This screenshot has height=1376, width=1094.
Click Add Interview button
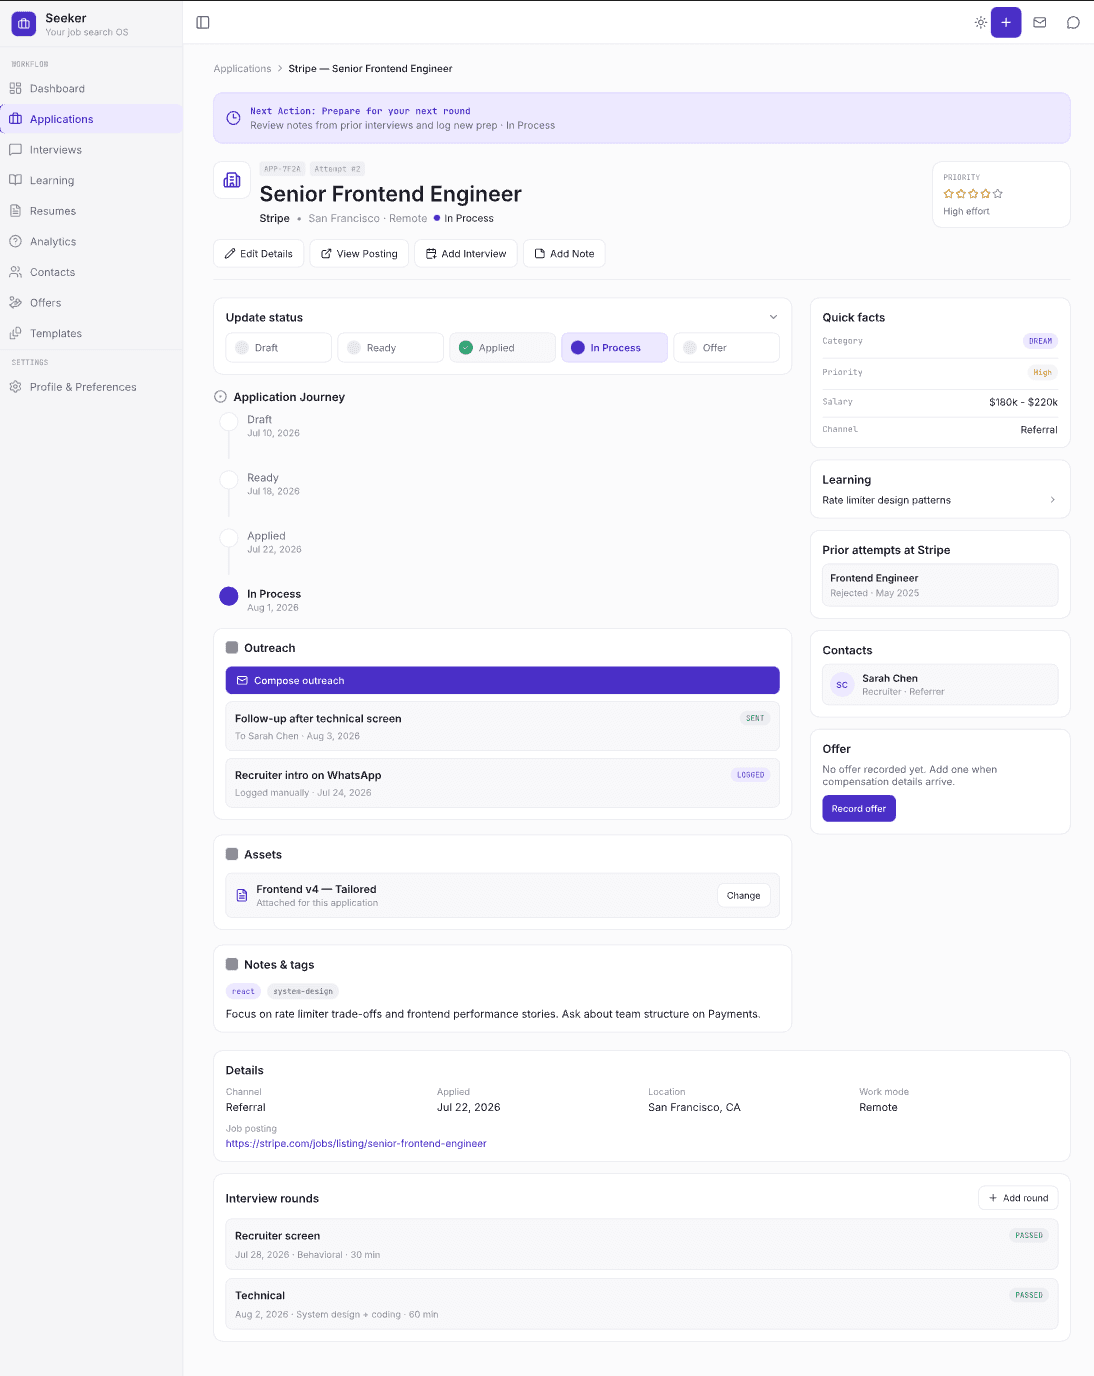pyautogui.click(x=466, y=254)
